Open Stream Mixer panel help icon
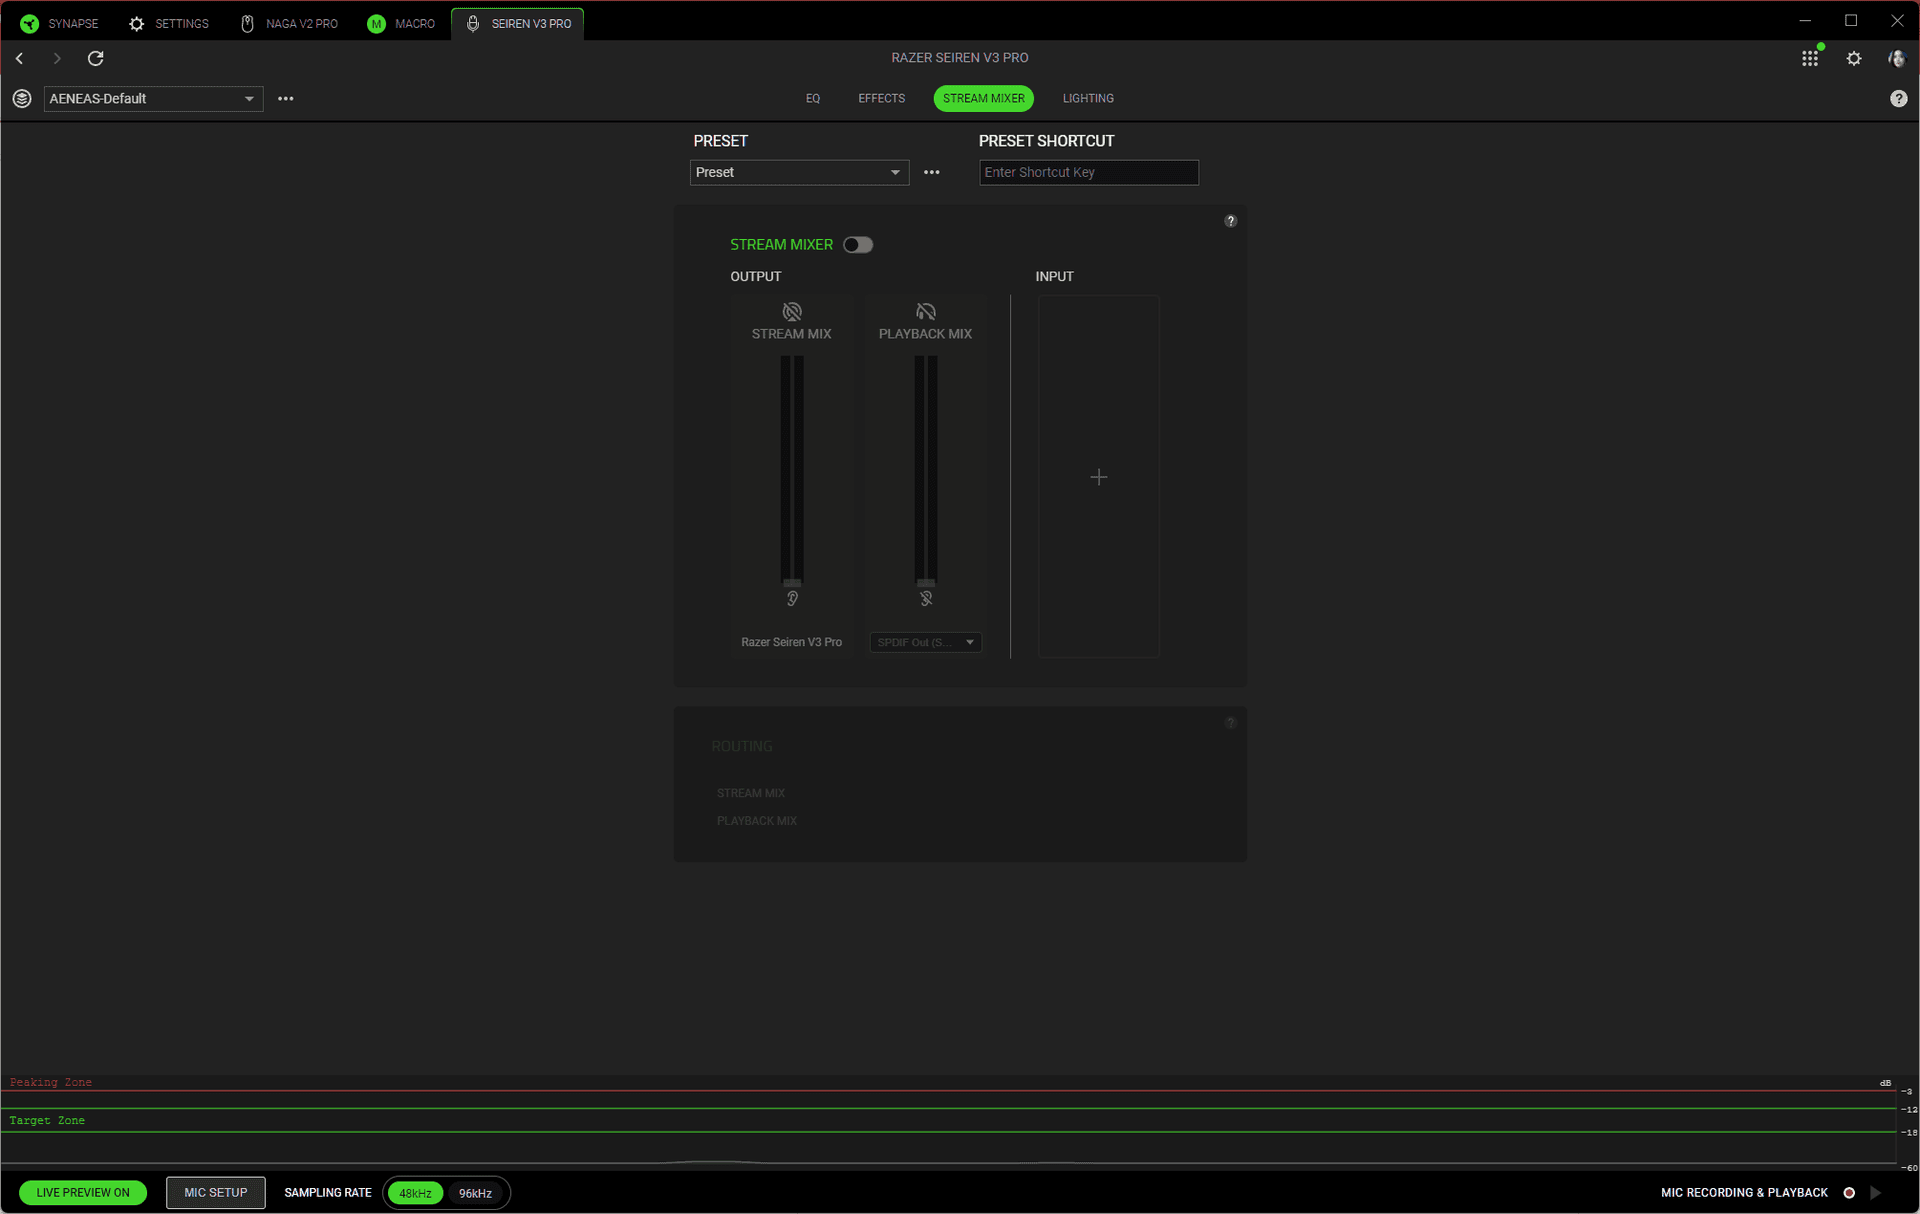 tap(1231, 221)
